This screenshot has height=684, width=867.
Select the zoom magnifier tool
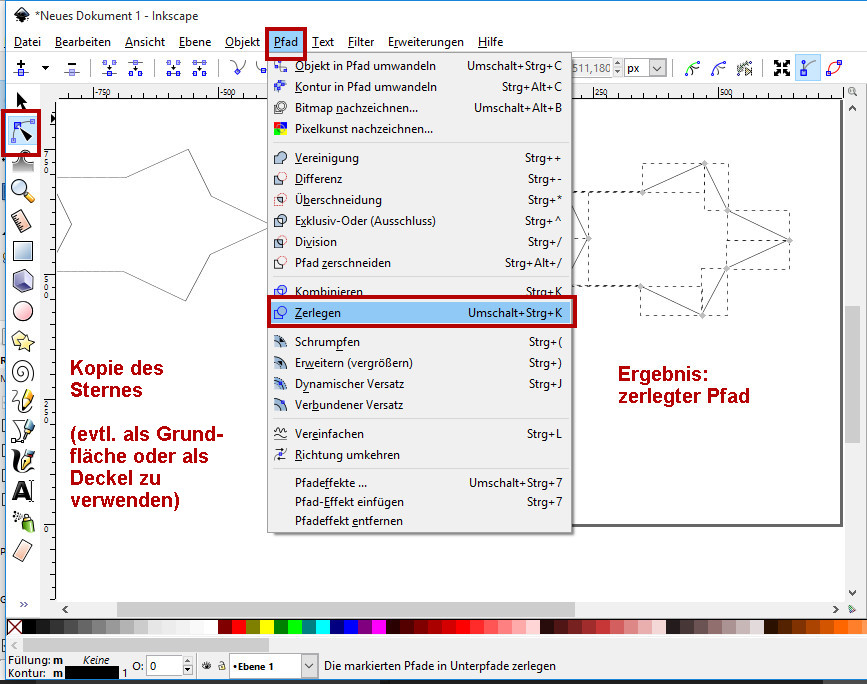coord(23,191)
